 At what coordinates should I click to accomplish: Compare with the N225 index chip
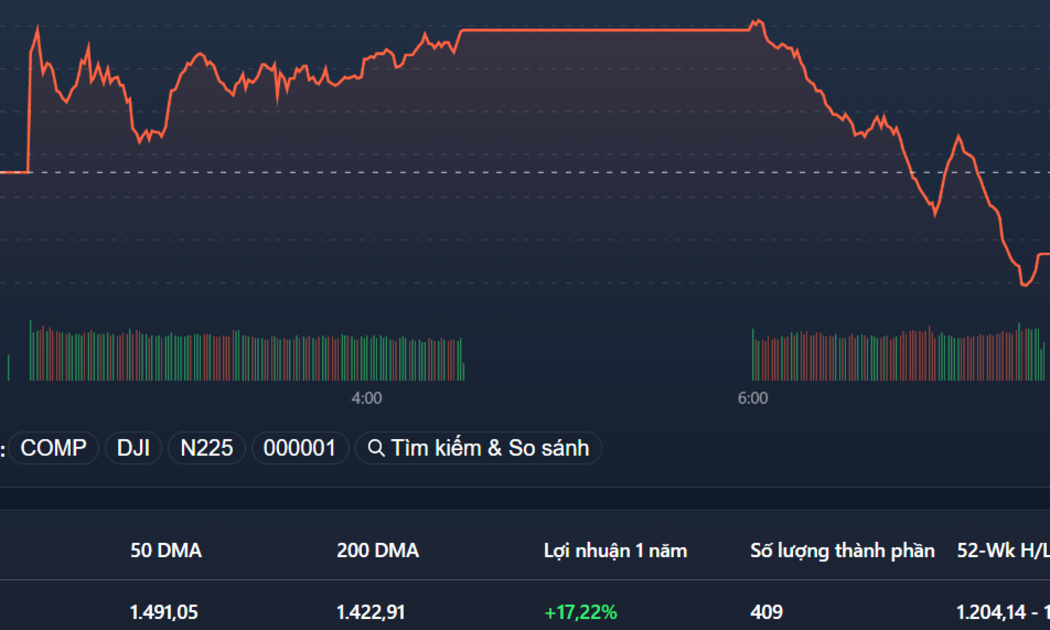[x=206, y=448]
